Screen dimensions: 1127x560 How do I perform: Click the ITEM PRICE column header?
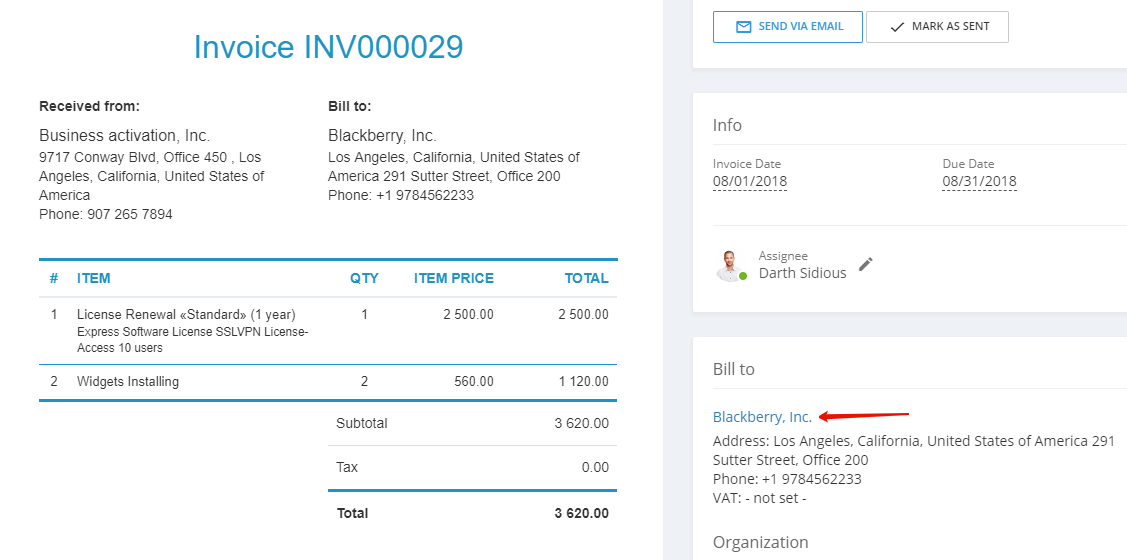[x=454, y=278]
